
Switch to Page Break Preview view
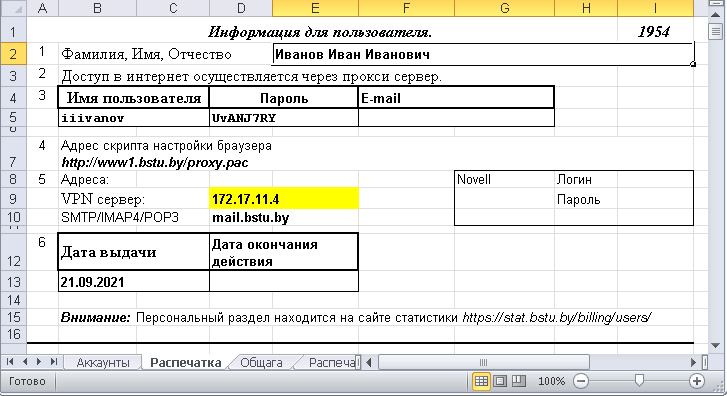click(x=518, y=381)
